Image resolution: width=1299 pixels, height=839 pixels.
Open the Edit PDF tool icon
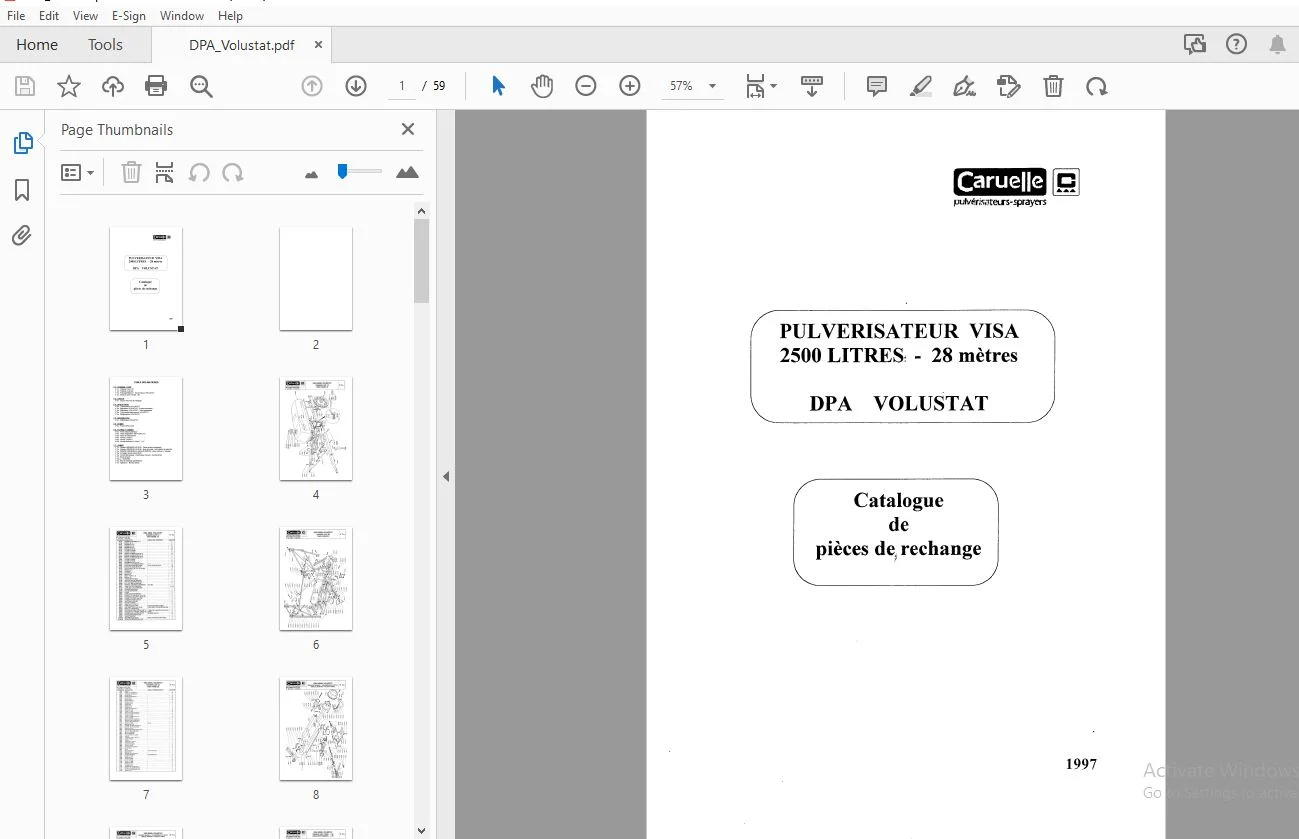[1009, 86]
